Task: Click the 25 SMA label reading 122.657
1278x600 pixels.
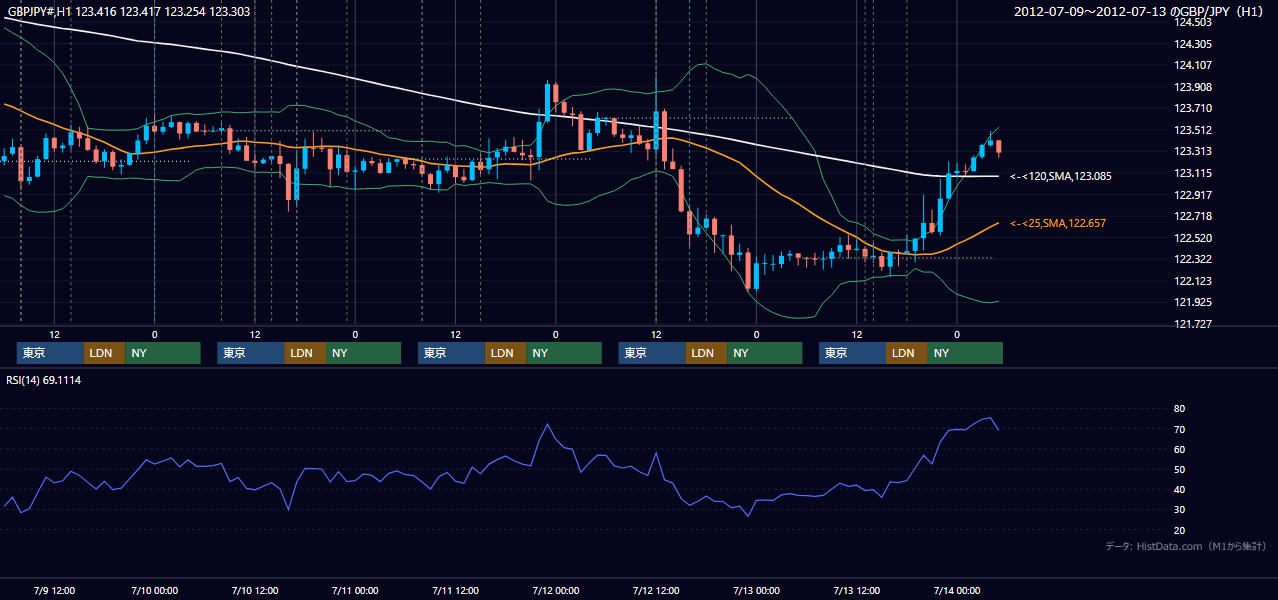Action: coord(1058,223)
